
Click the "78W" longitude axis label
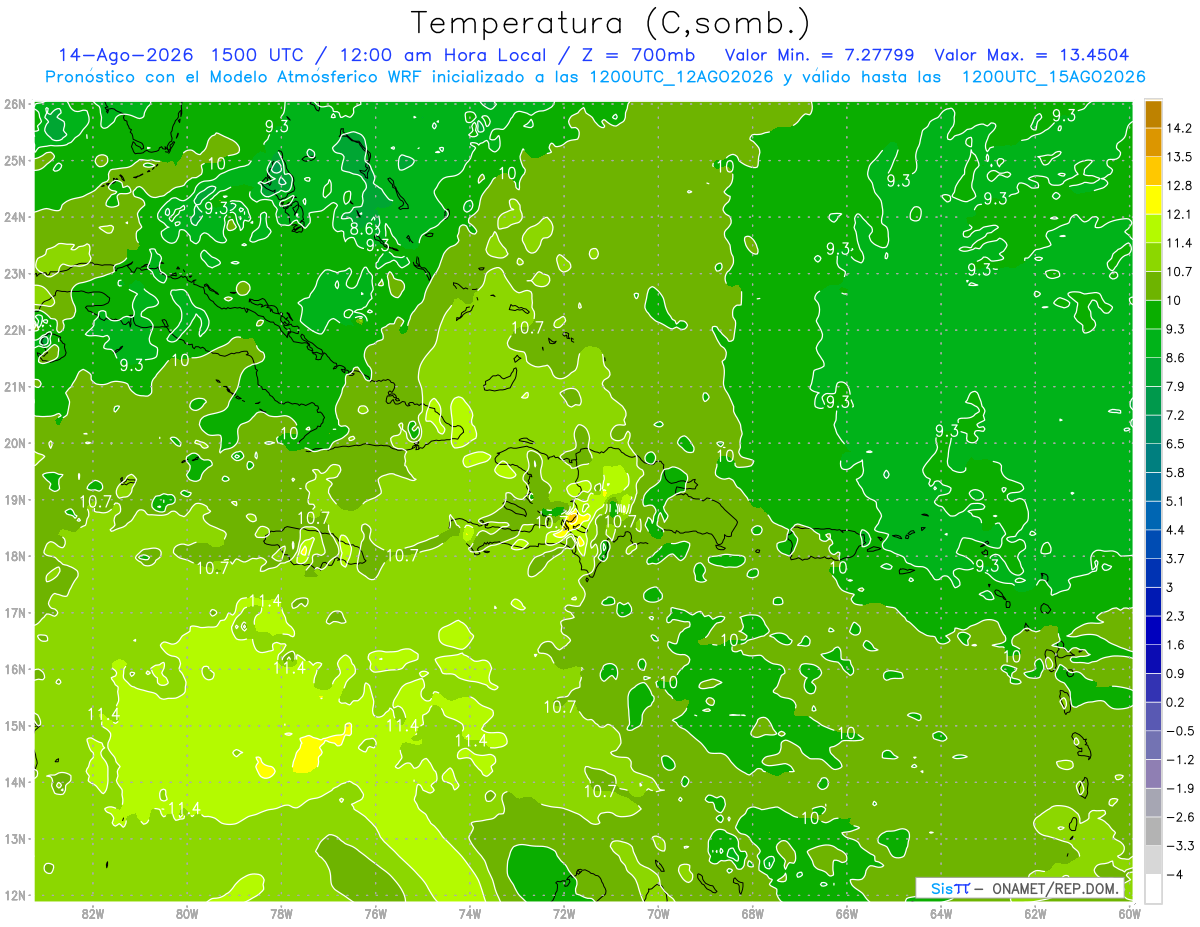pos(281,913)
